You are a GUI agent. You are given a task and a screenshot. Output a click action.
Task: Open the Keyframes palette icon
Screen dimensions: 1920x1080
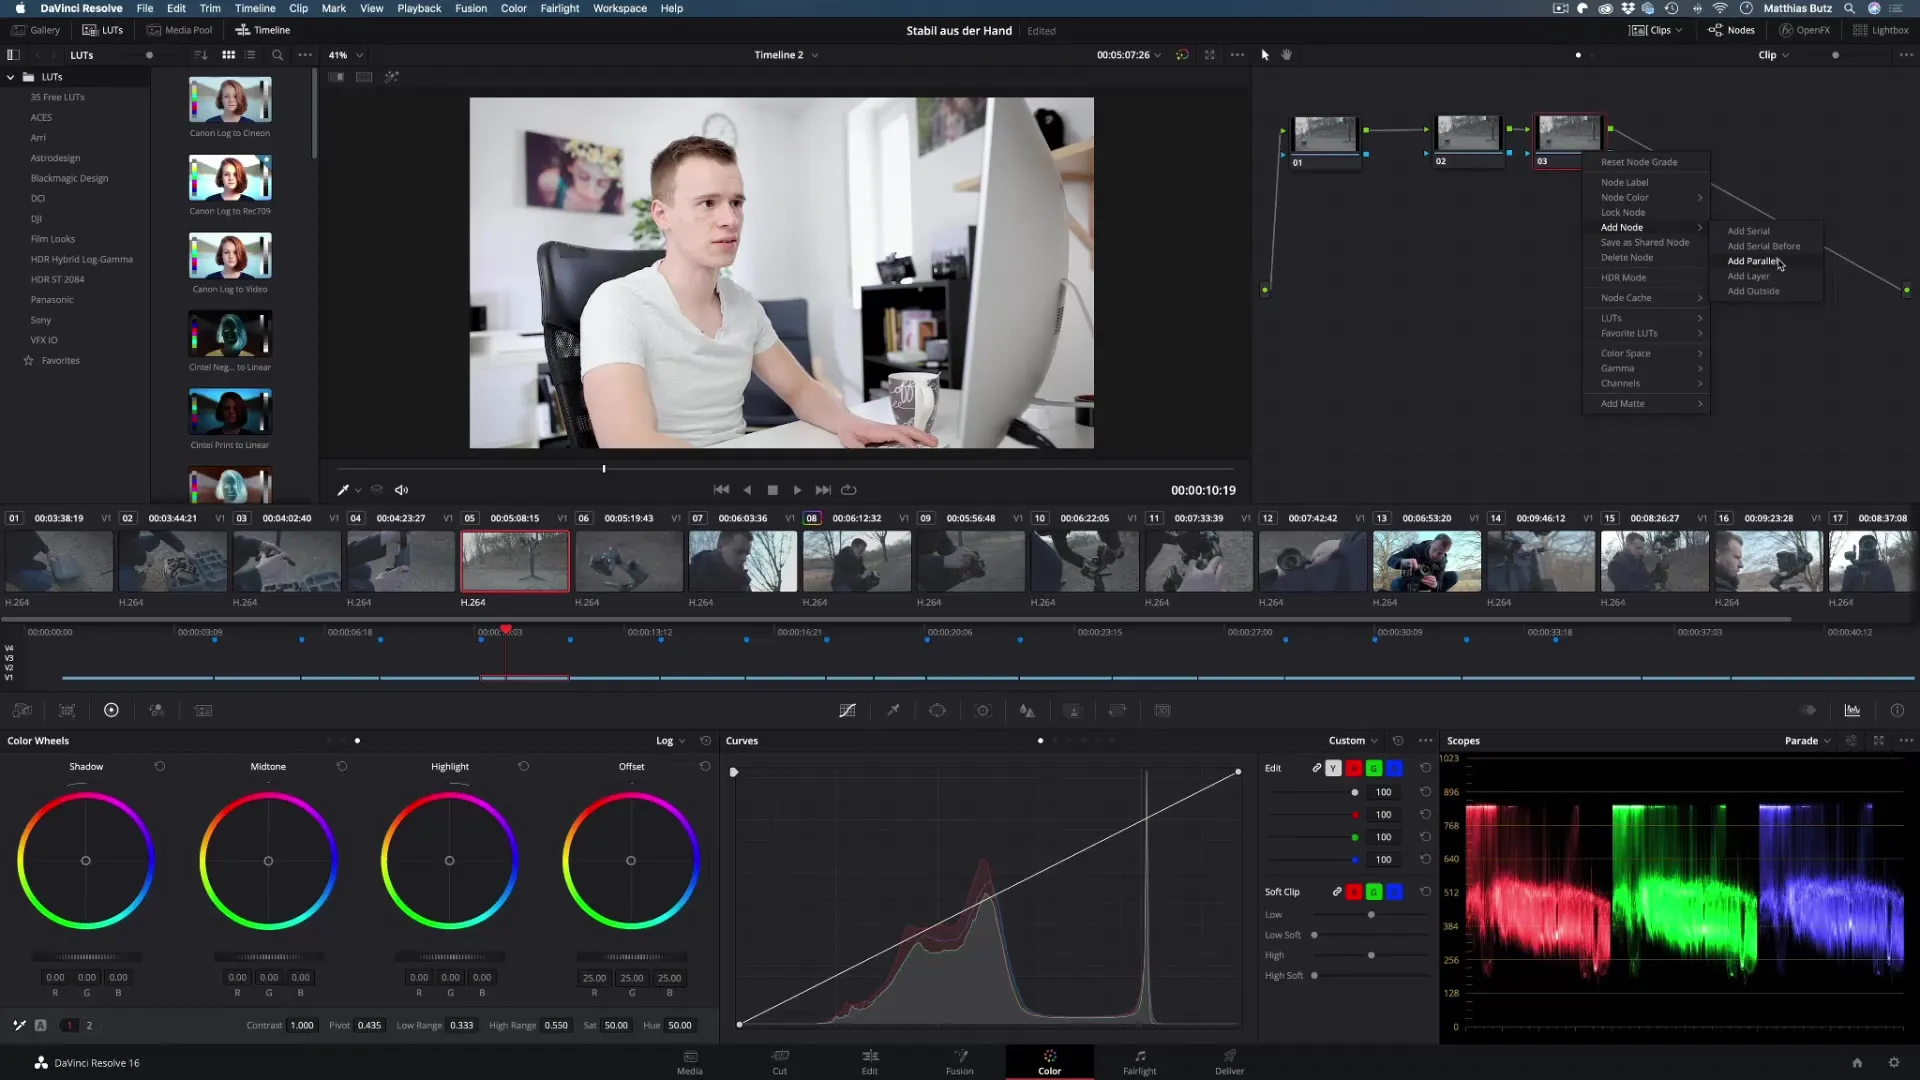point(1808,710)
